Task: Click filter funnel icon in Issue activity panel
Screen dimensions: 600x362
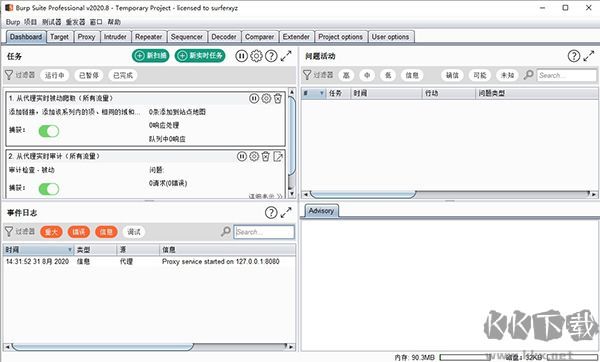Action: [307, 75]
